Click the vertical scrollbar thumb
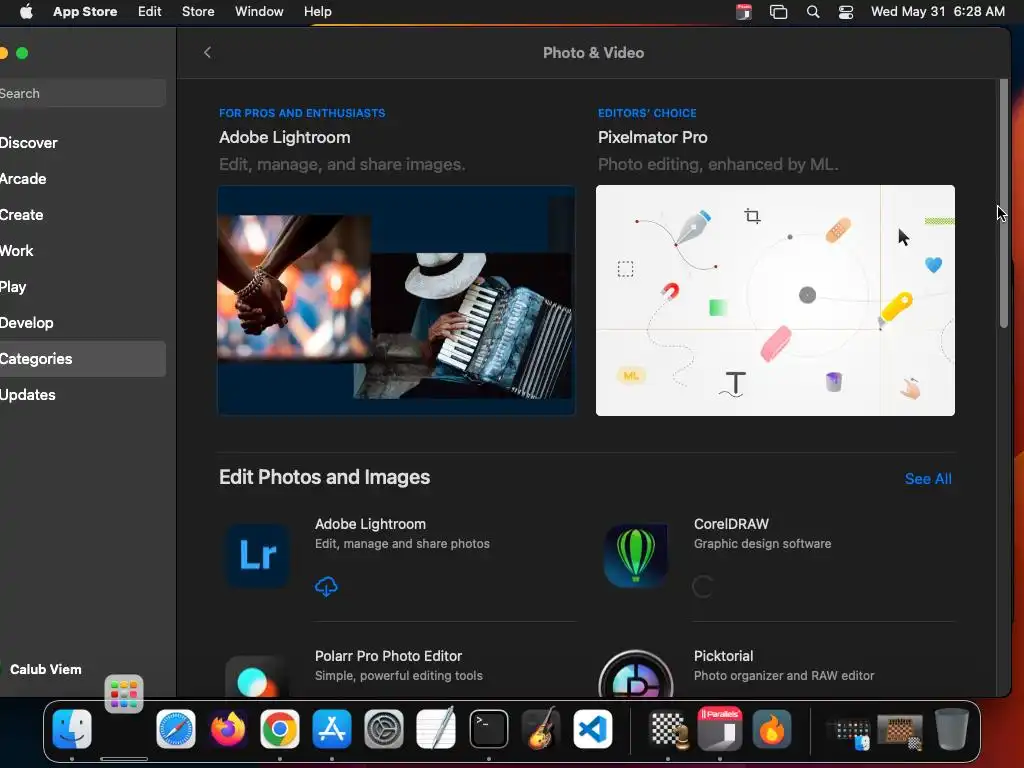Image resolution: width=1024 pixels, height=768 pixels. point(1004,204)
